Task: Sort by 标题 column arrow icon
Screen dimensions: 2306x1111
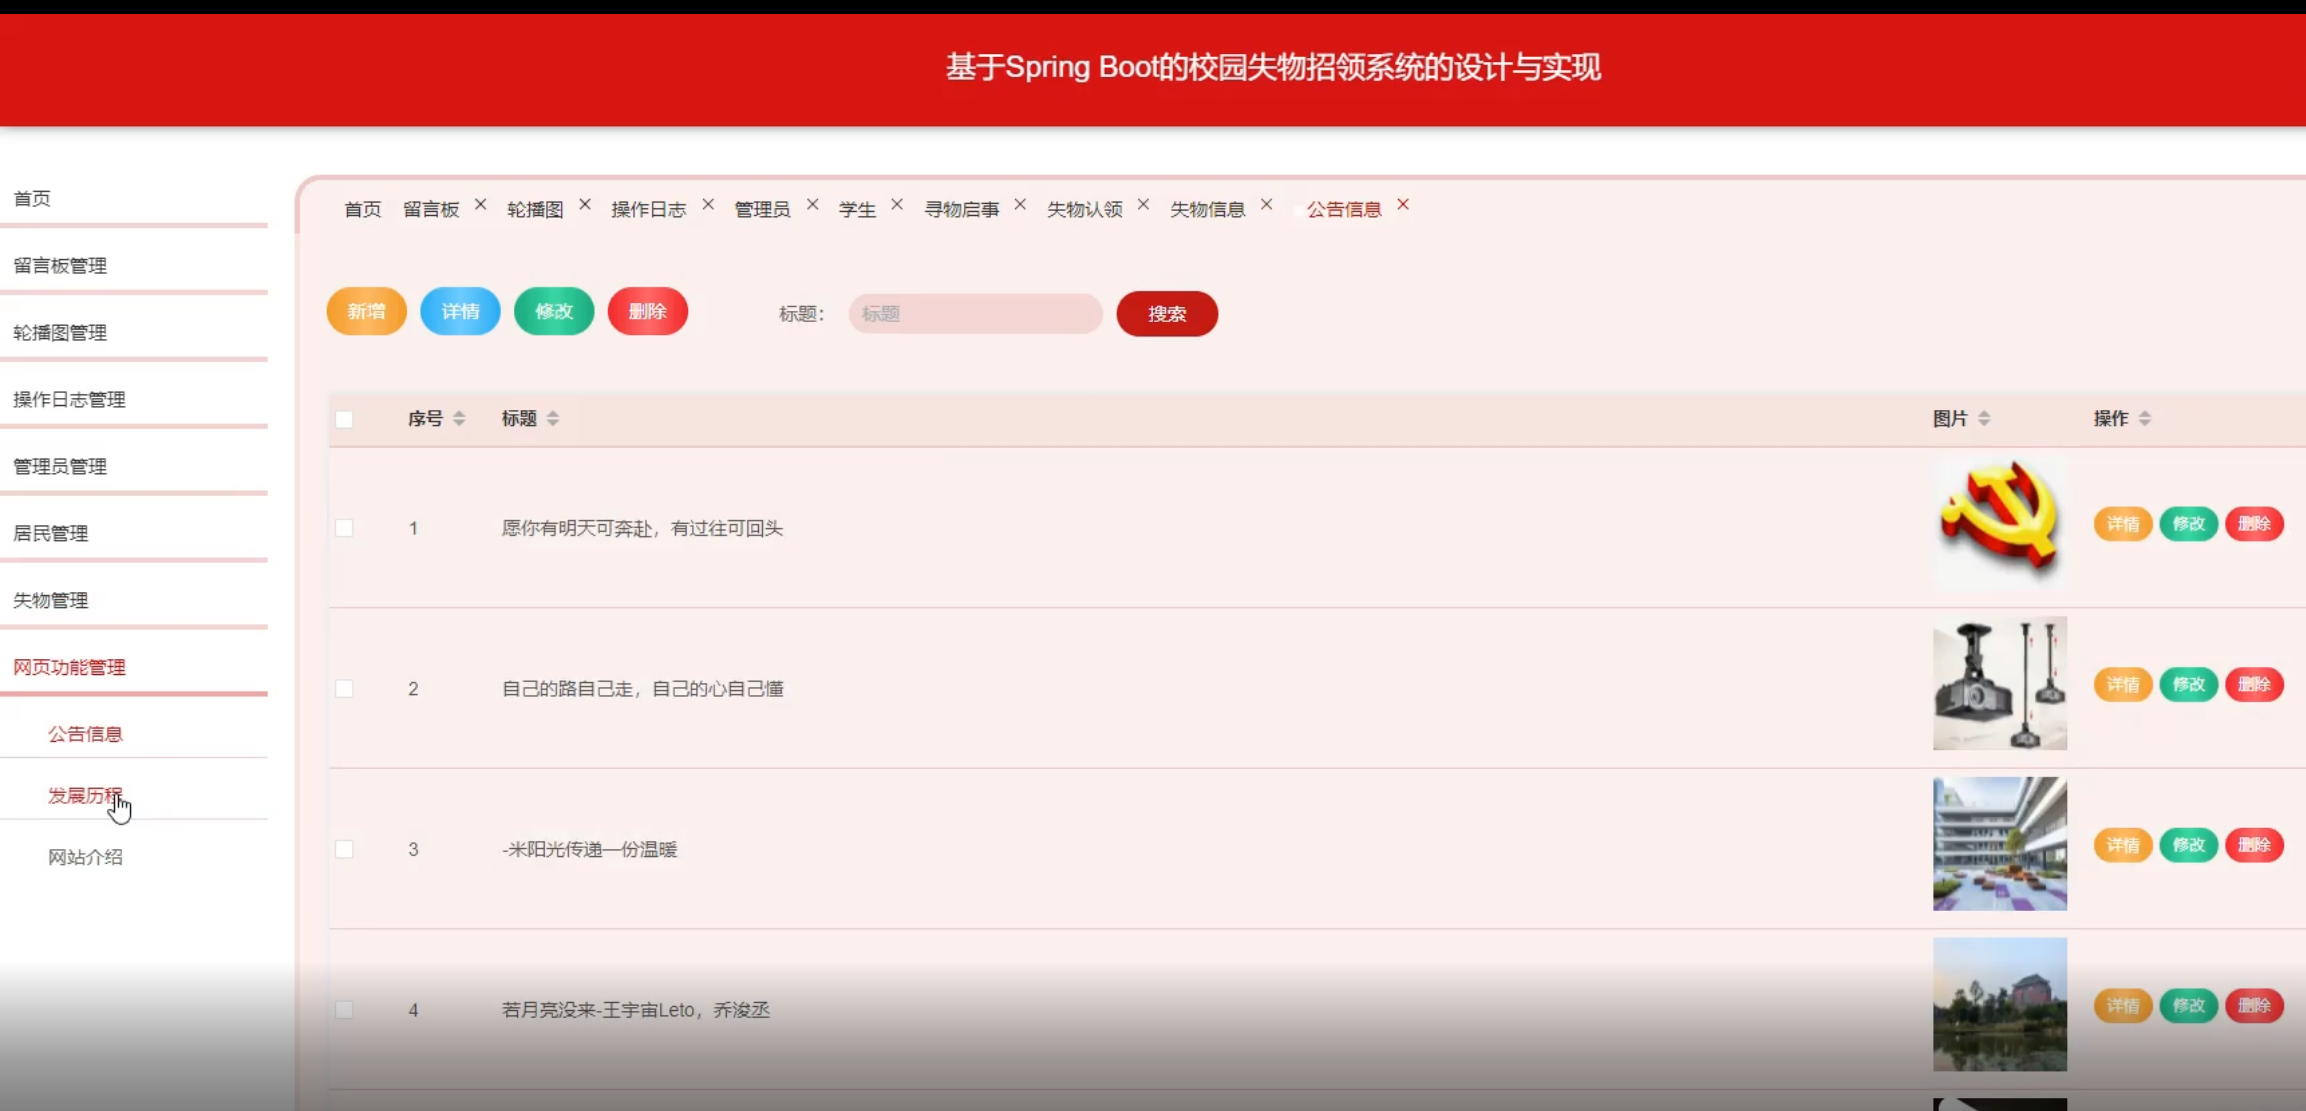Action: [553, 419]
